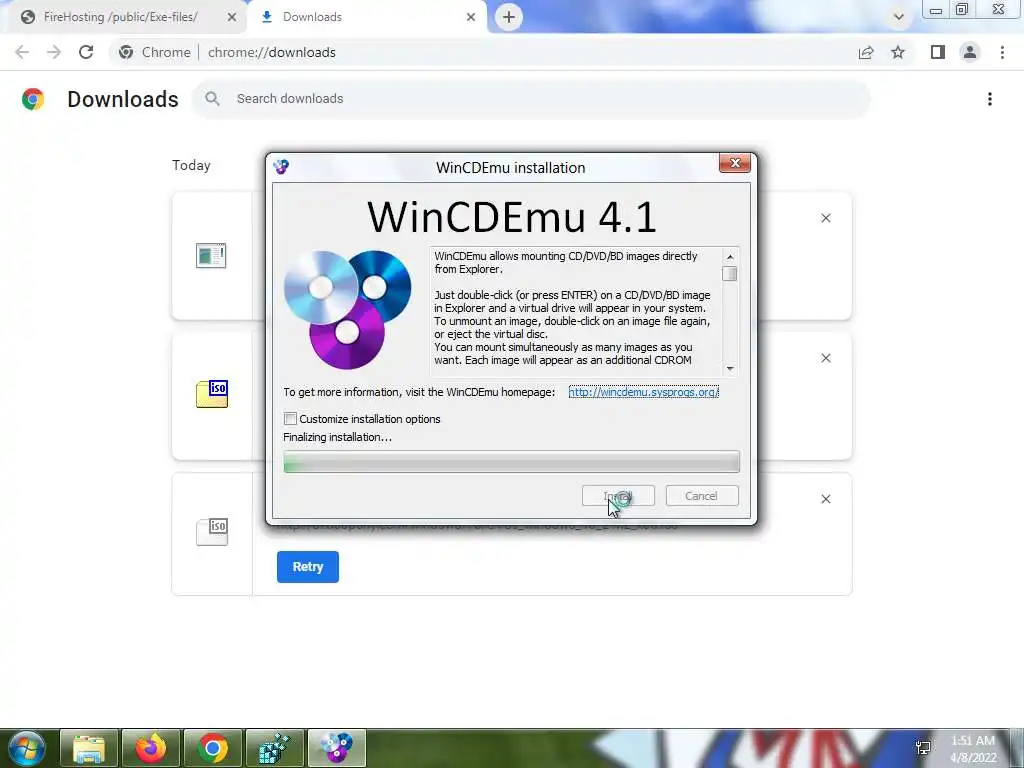Screen dimensions: 1024x768
Task: Open the taskbar clock and date
Action: coord(973,749)
